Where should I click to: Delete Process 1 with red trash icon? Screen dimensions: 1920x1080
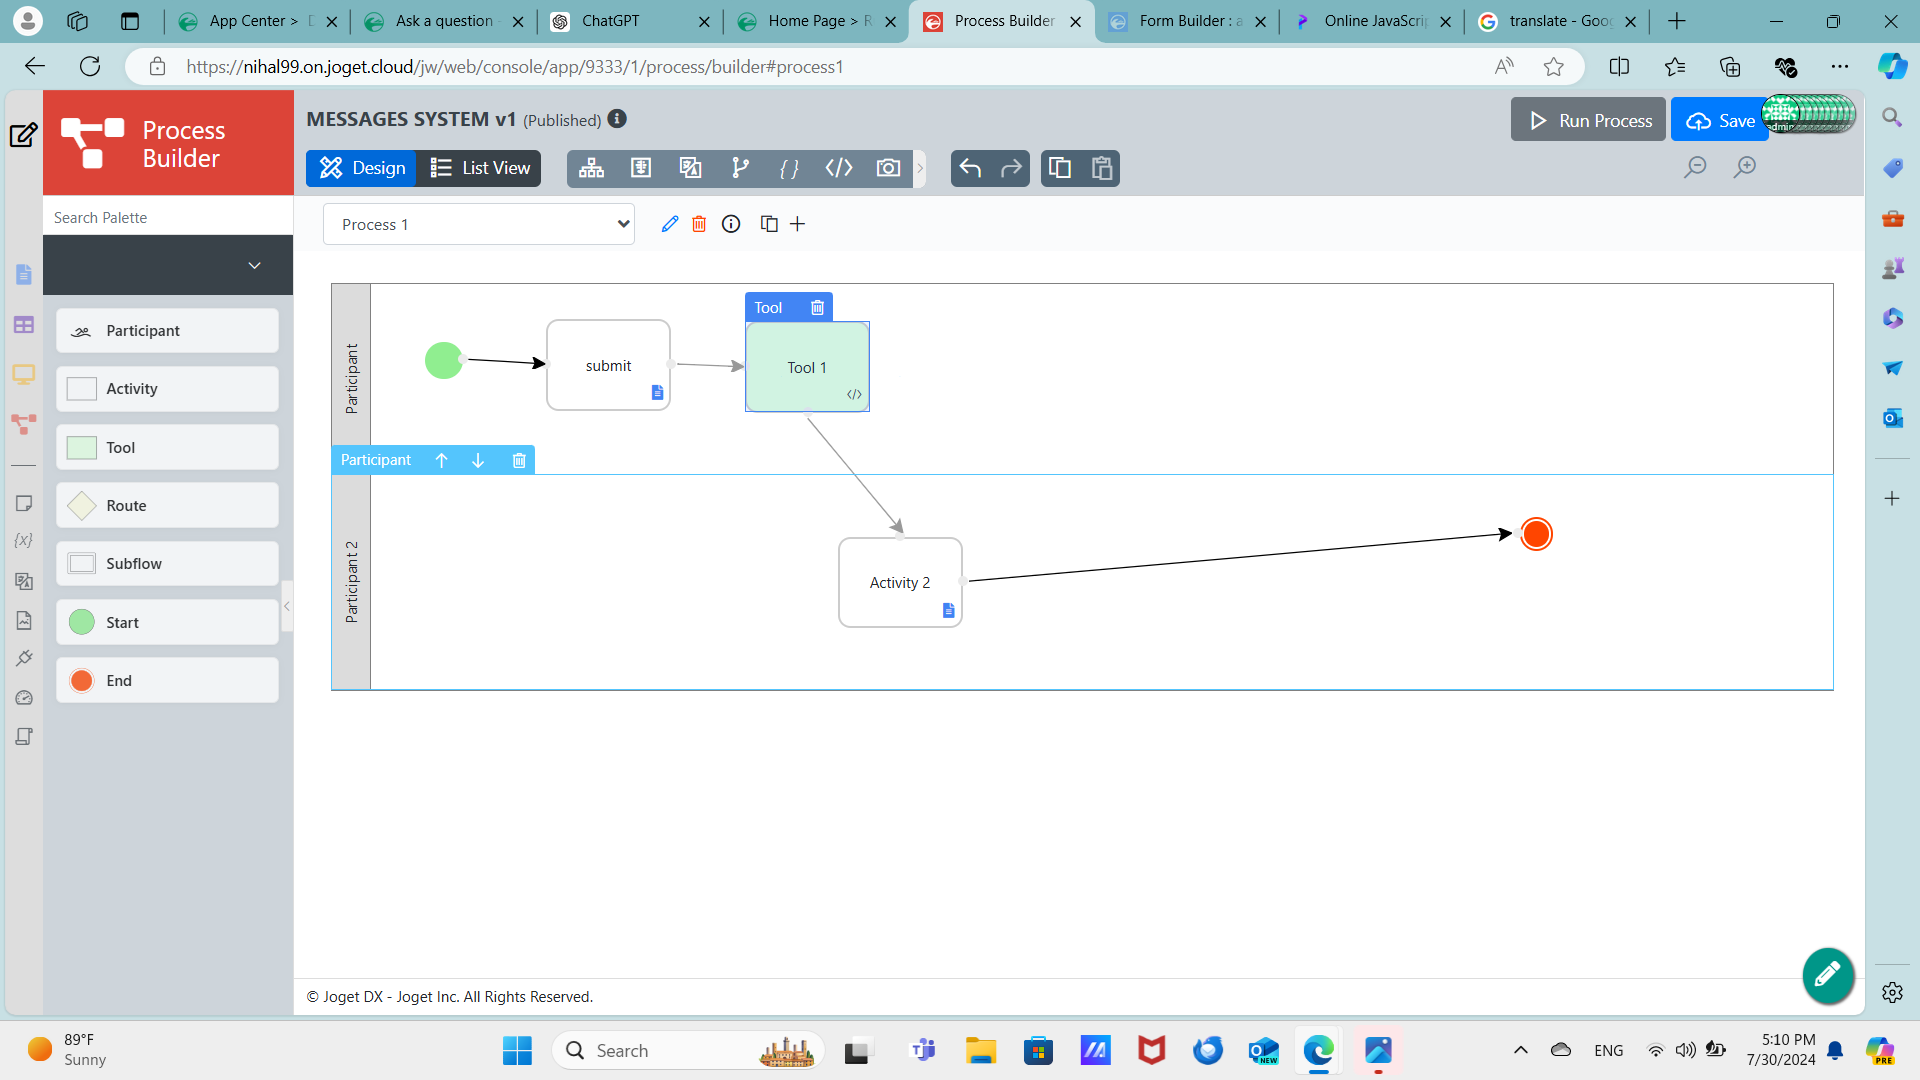coord(699,224)
